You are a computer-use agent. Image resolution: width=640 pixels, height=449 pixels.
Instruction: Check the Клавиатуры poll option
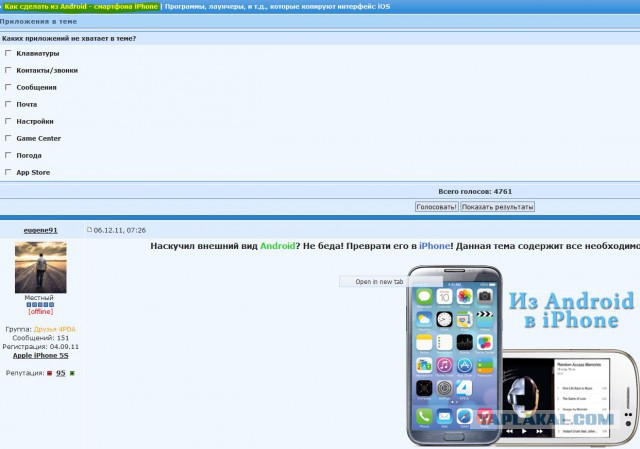[8, 53]
